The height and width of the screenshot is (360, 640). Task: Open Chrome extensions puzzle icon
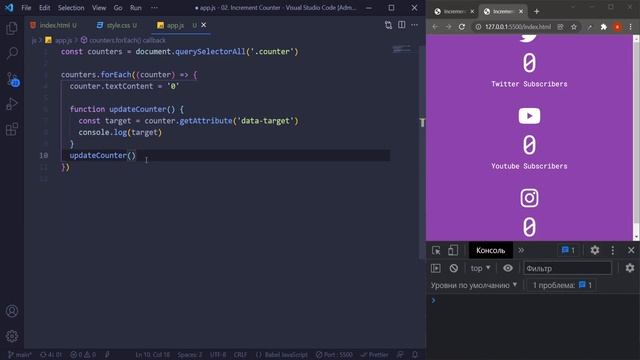coord(604,27)
